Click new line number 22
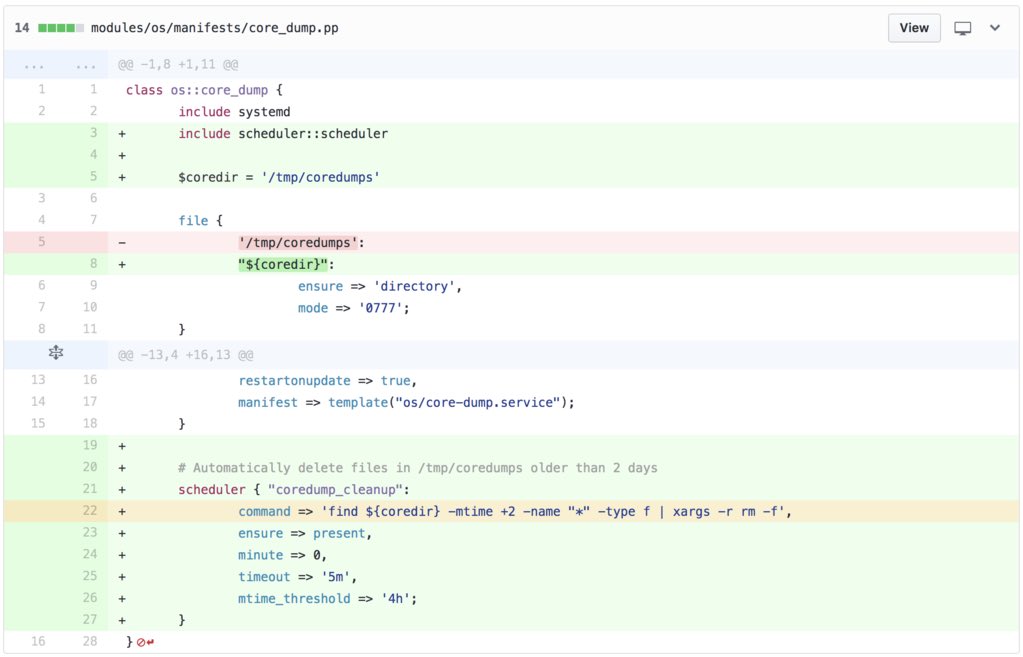 click(90, 511)
